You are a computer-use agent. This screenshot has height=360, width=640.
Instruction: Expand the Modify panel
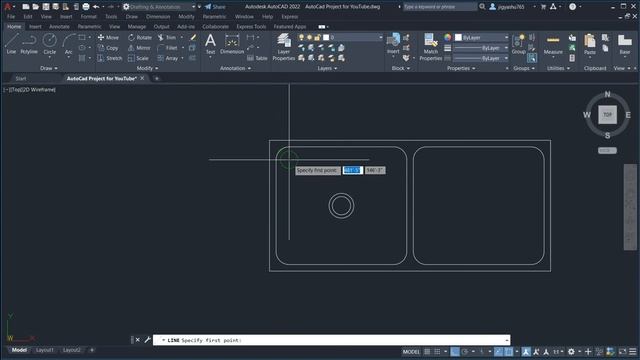point(147,68)
